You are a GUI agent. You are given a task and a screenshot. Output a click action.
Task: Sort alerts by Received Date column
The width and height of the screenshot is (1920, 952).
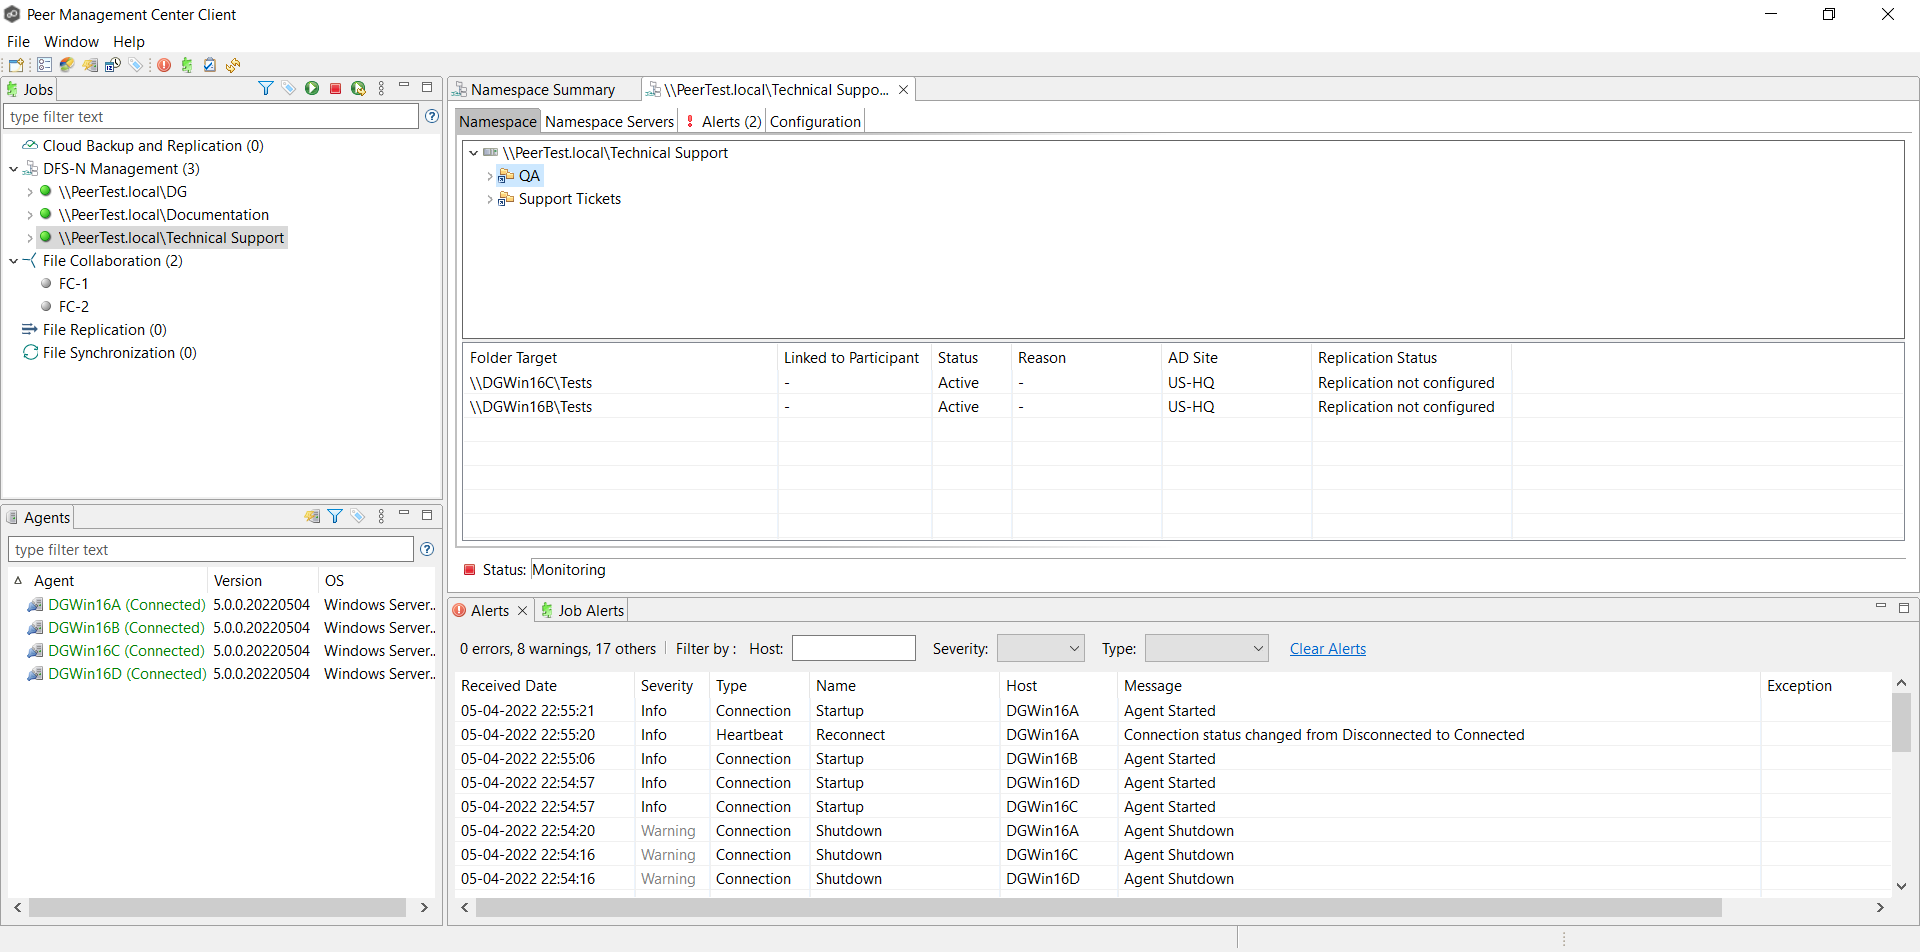click(x=545, y=686)
